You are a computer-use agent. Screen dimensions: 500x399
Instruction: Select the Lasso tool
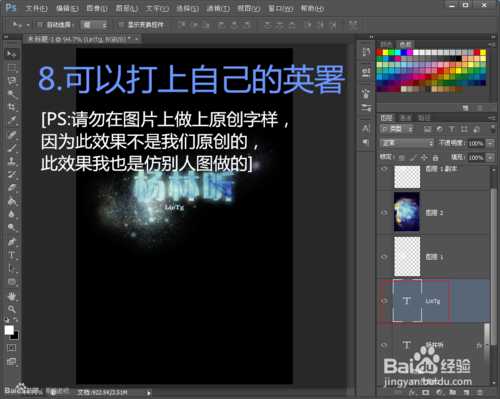[x=12, y=81]
